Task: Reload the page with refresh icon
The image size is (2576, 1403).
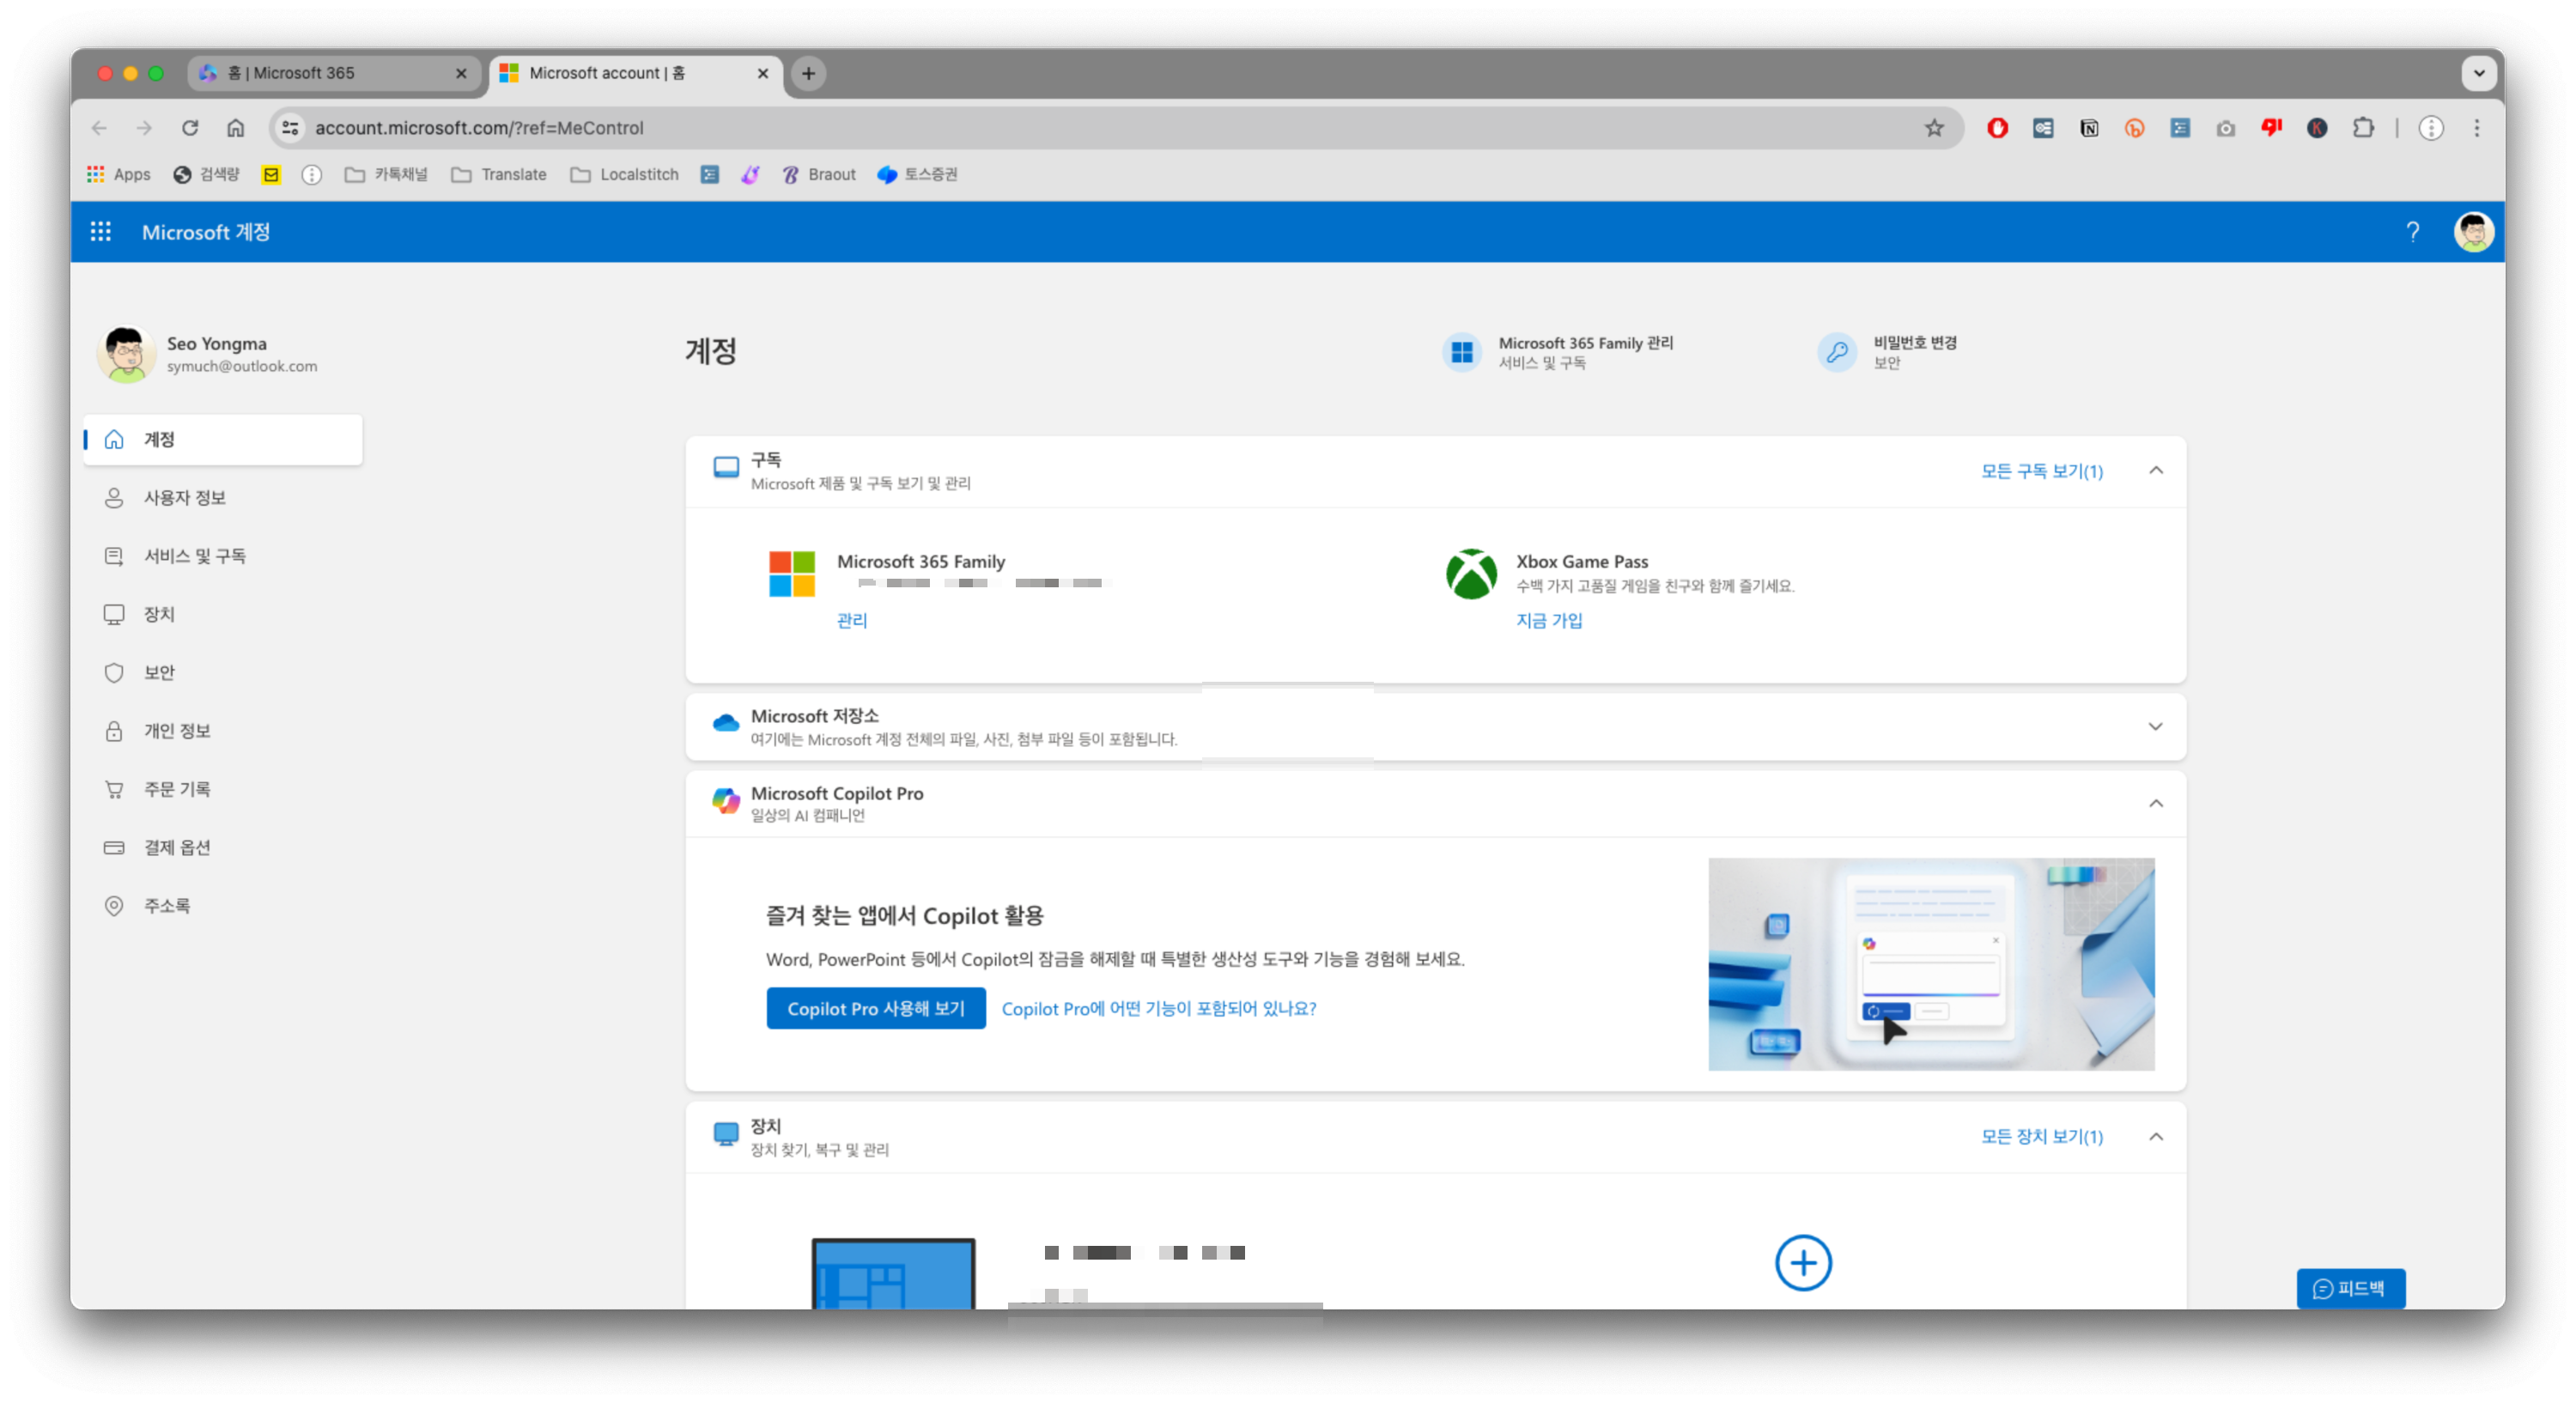Action: point(190,128)
